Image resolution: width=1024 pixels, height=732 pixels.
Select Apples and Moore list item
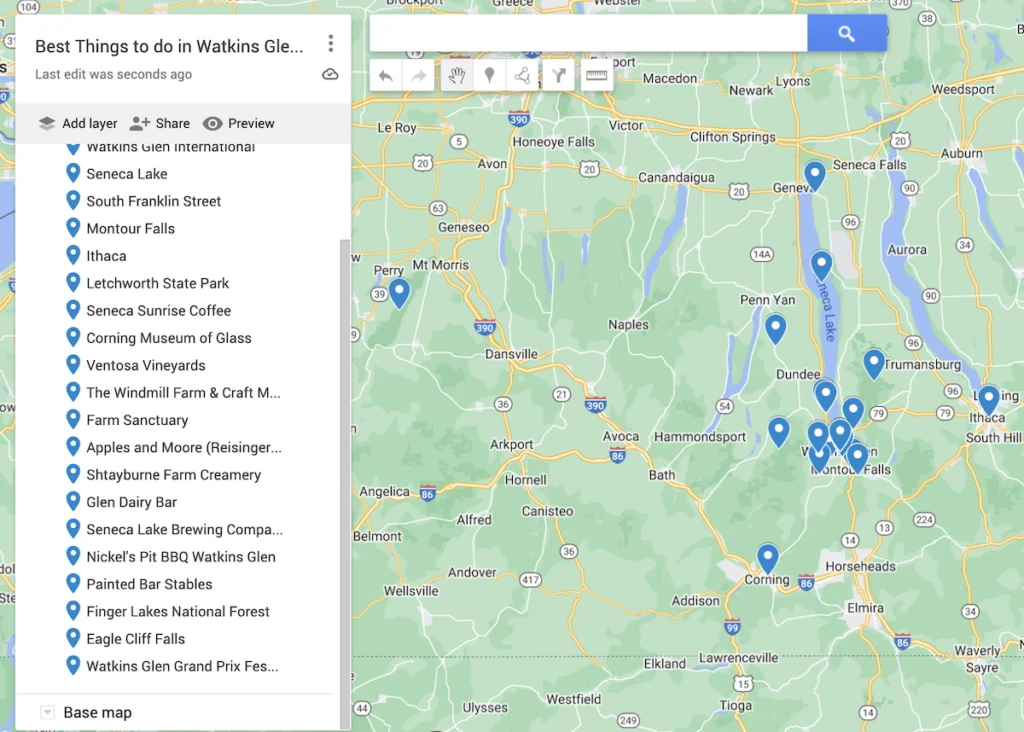pyautogui.click(x=184, y=448)
